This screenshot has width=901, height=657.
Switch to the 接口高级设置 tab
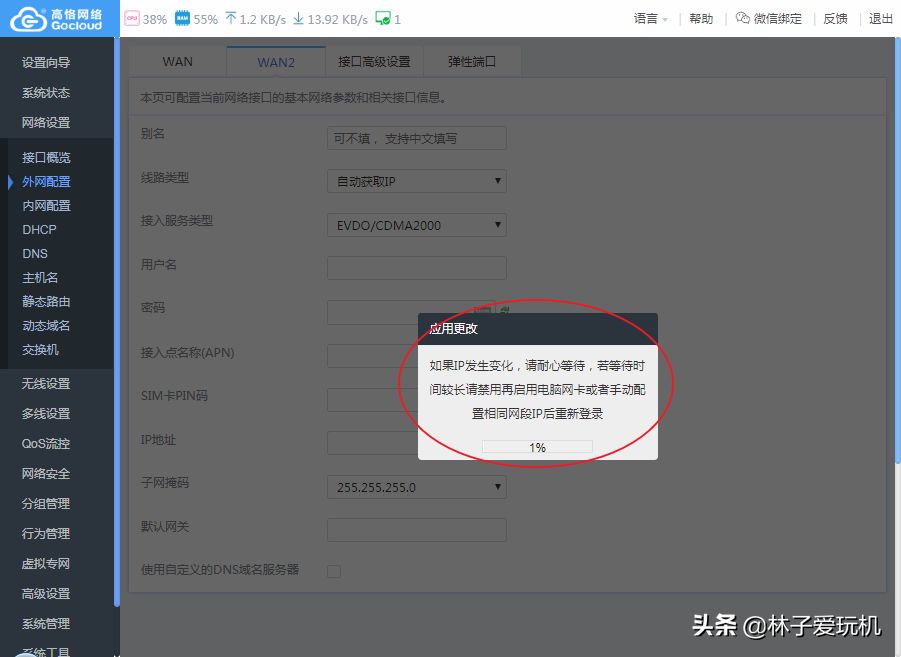[x=374, y=61]
